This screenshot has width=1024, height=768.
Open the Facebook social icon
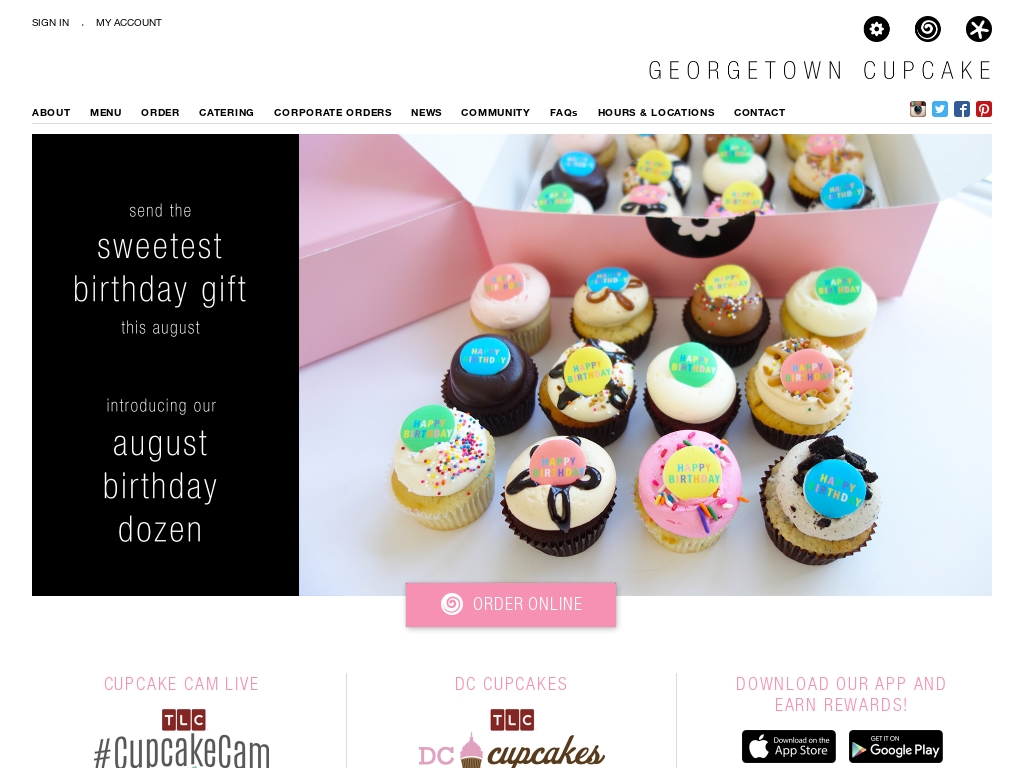tap(961, 109)
